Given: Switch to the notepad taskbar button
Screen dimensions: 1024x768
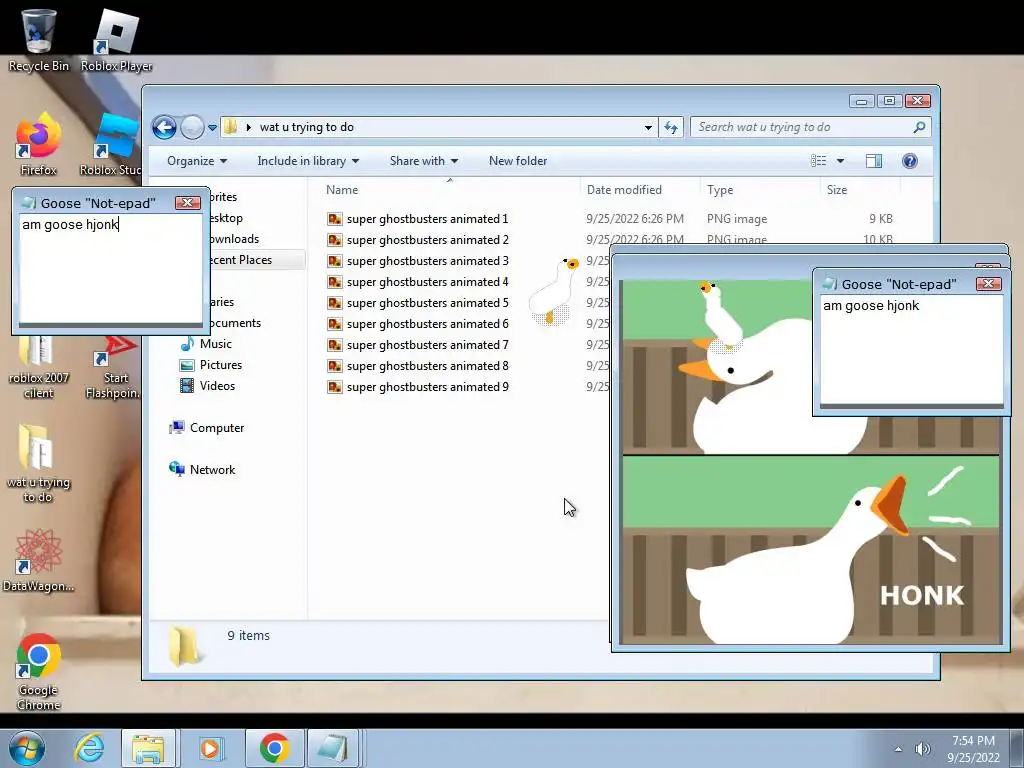Looking at the screenshot, I should point(332,748).
